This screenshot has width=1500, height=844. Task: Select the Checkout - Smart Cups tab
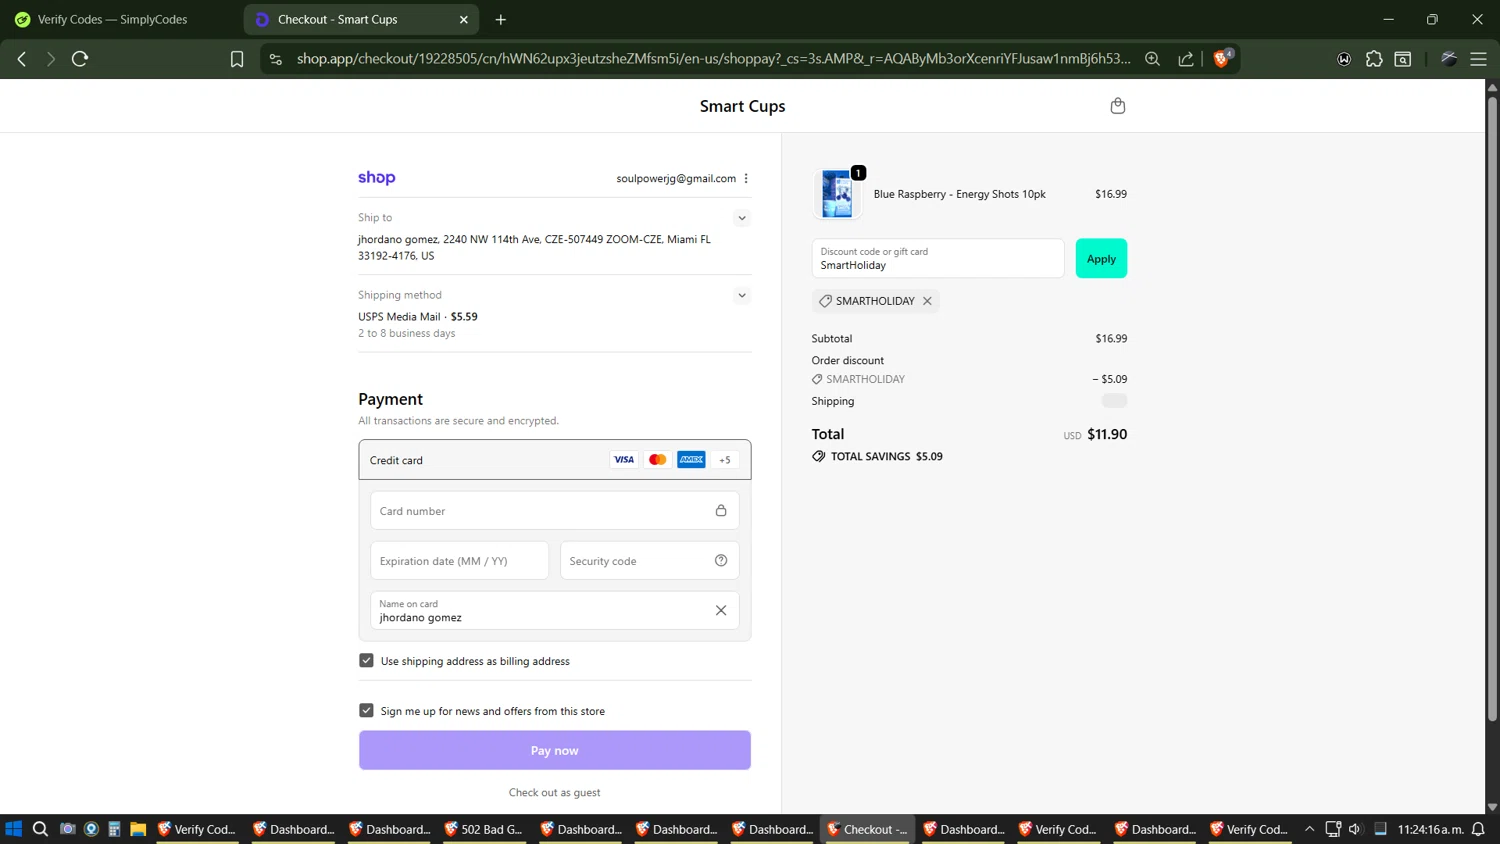tap(361, 19)
